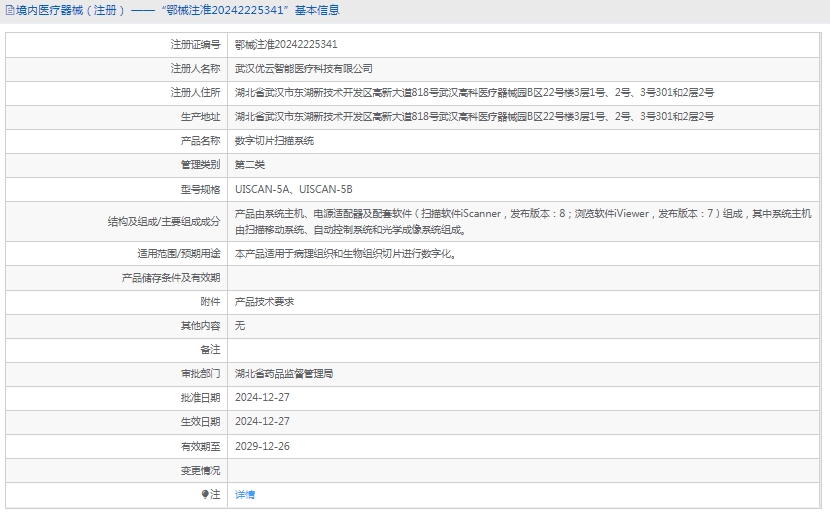Click the 注册人住所 address value
830x513 pixels.
[474, 93]
